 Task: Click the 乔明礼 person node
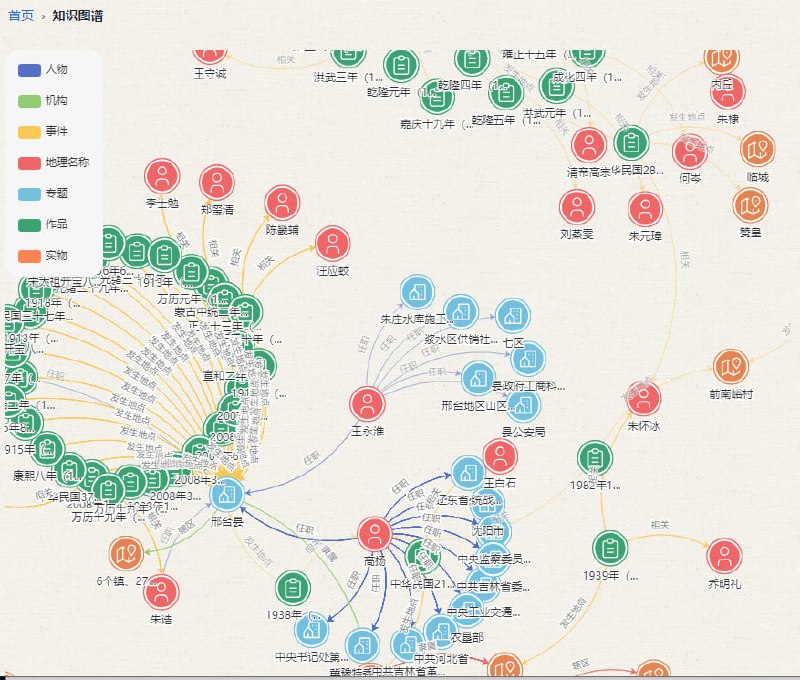tap(725, 556)
